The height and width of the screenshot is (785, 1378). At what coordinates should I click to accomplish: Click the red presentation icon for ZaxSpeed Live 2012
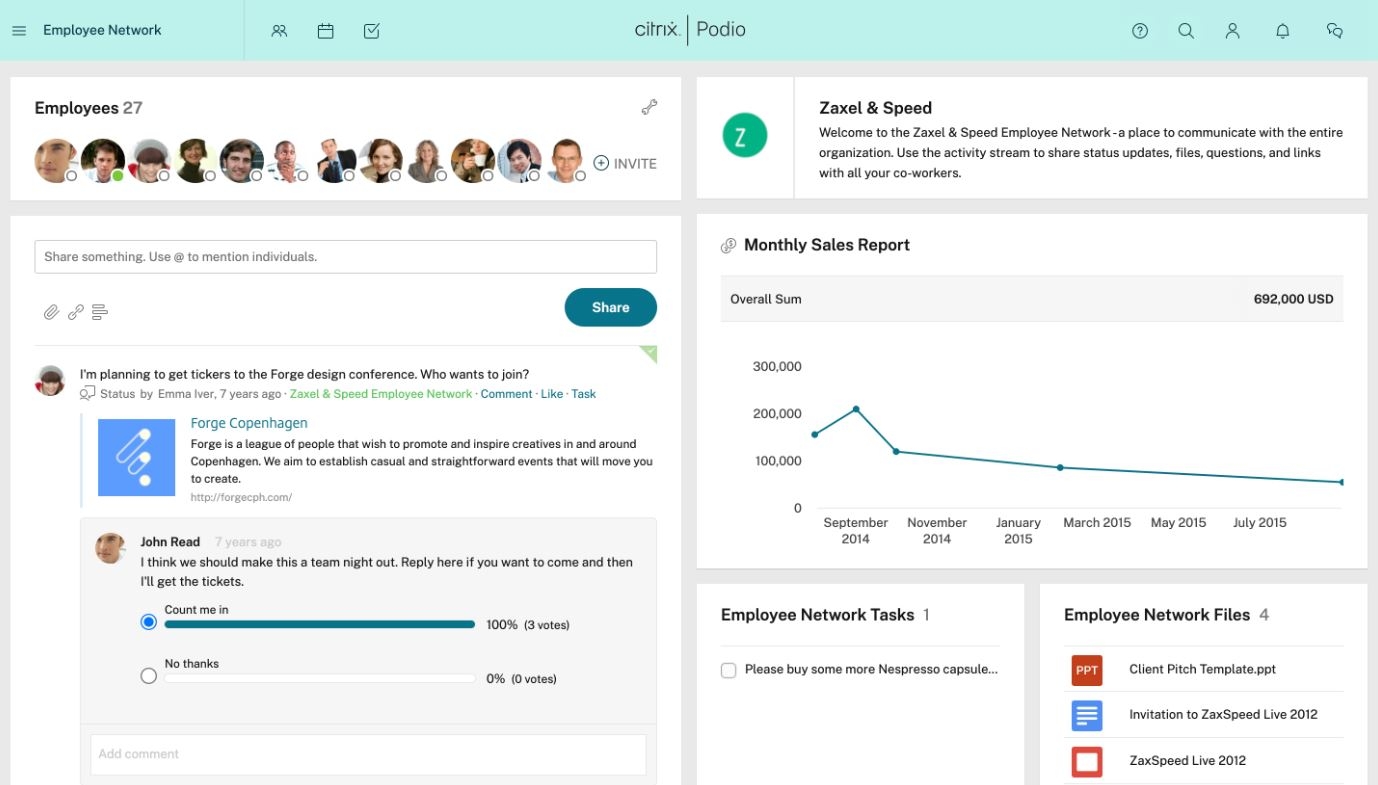1087,761
